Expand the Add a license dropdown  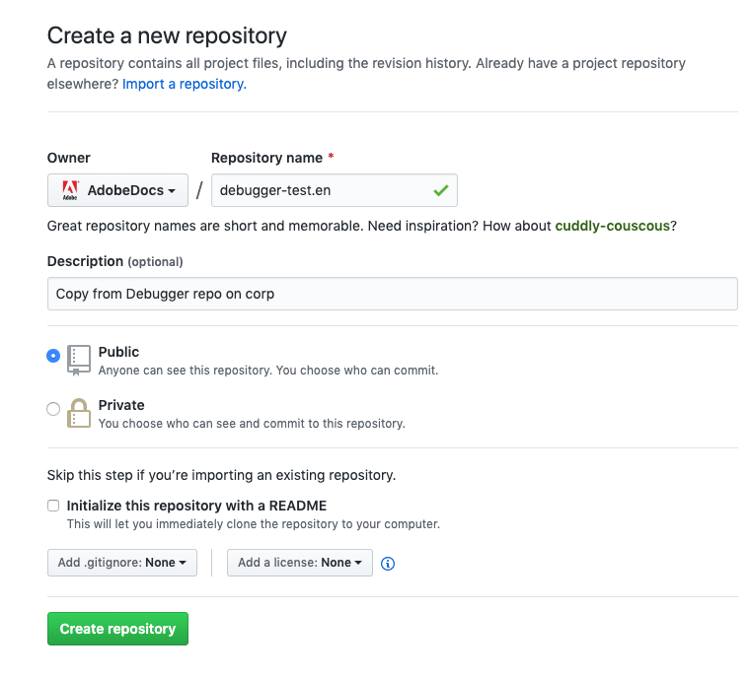(x=300, y=563)
